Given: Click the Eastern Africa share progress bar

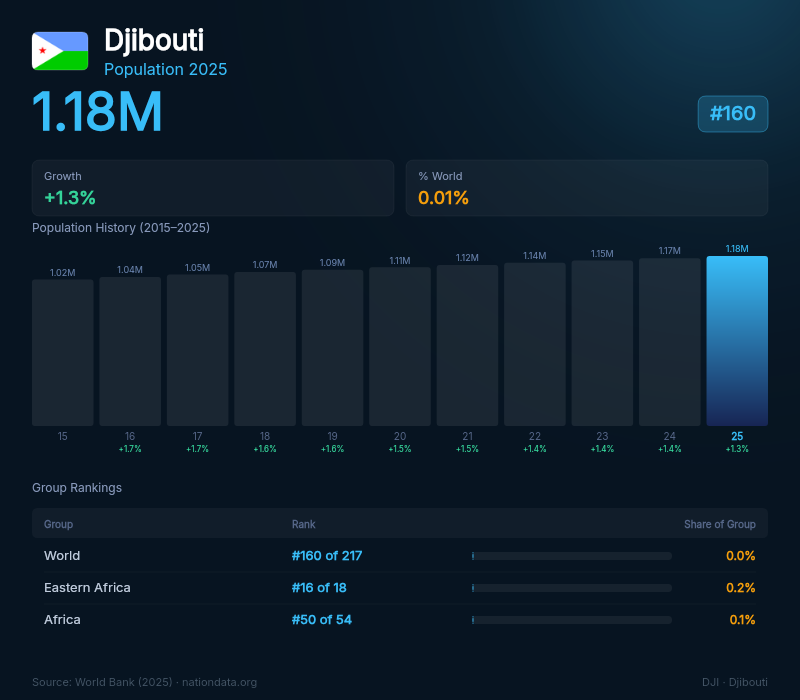Looking at the screenshot, I should click(x=572, y=588).
